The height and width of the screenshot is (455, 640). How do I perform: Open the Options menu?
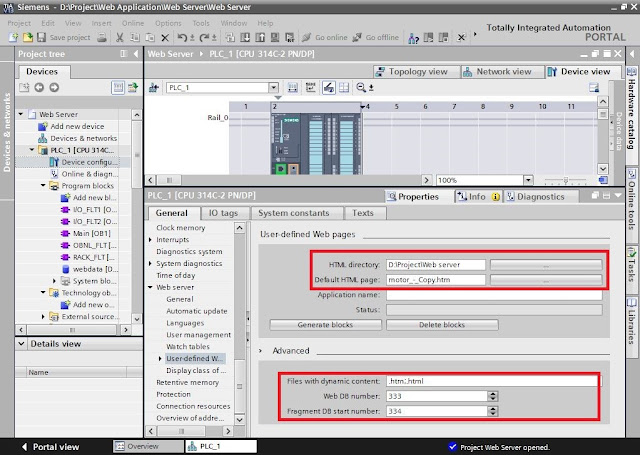pyautogui.click(x=168, y=23)
